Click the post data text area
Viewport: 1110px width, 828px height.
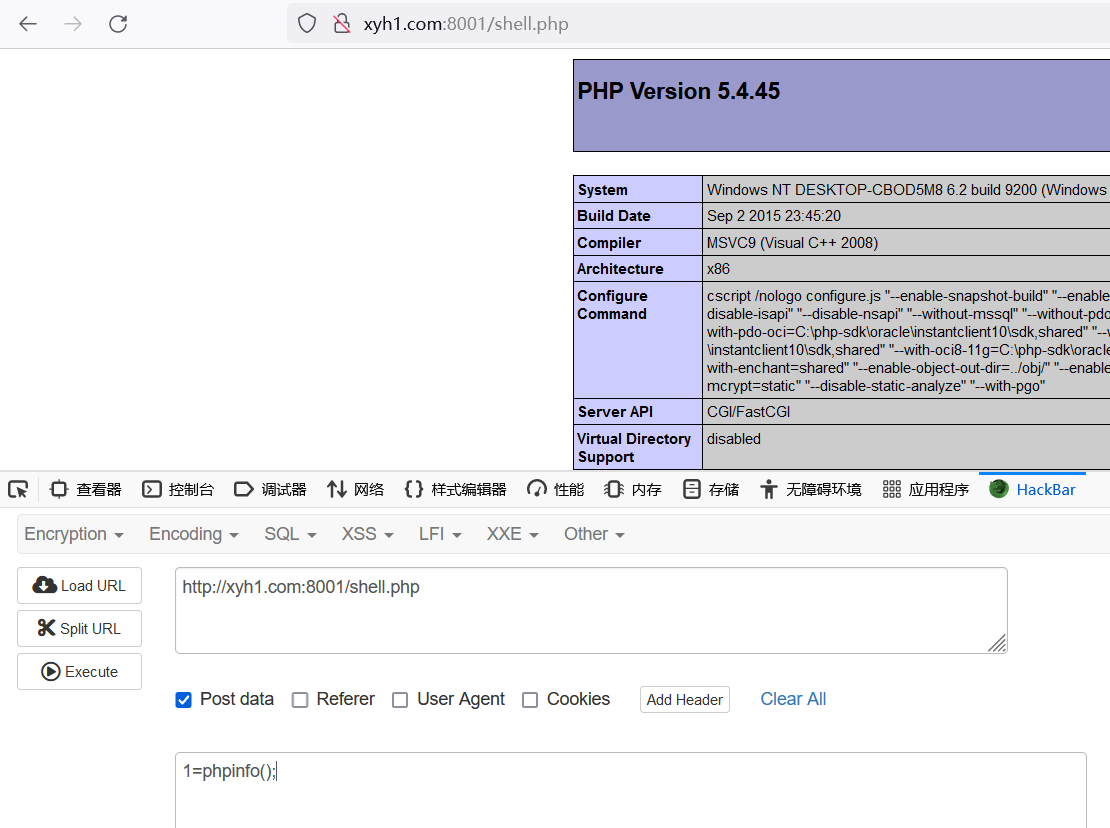coord(631,790)
